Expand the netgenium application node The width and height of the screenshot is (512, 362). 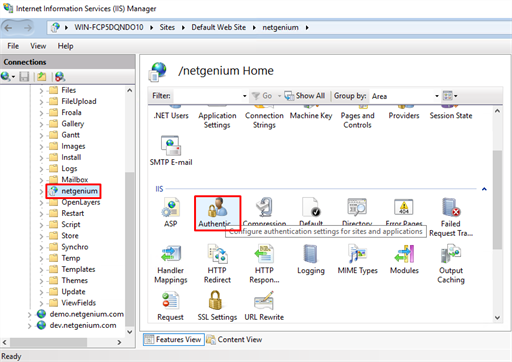point(41,191)
